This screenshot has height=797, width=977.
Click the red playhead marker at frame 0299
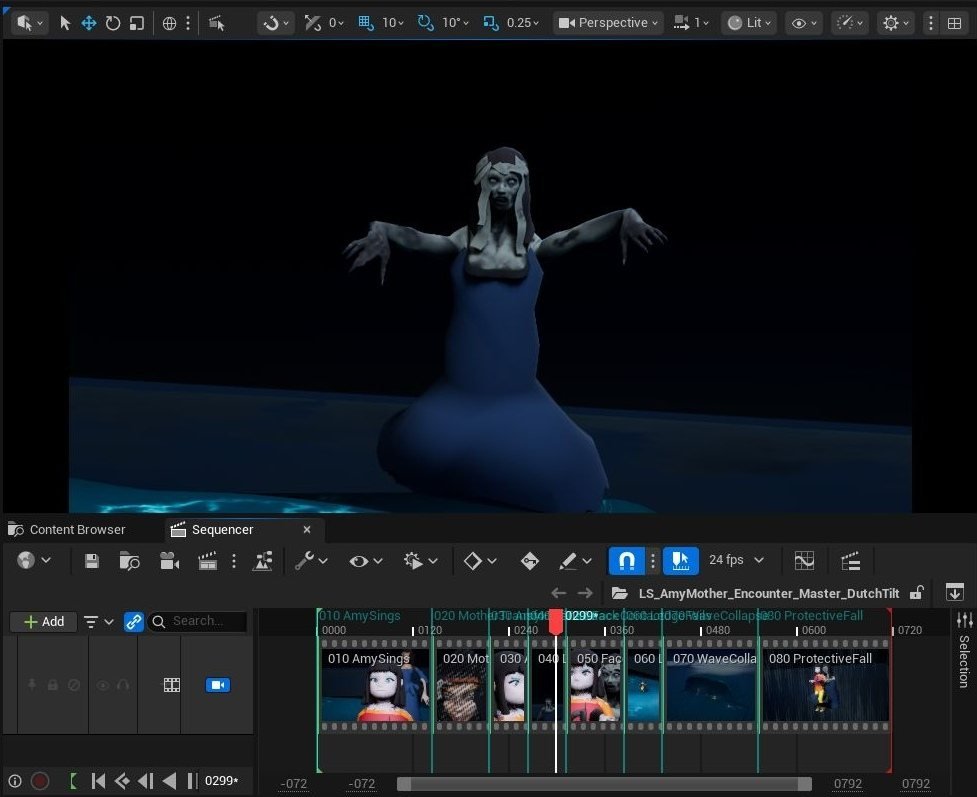tap(556, 621)
